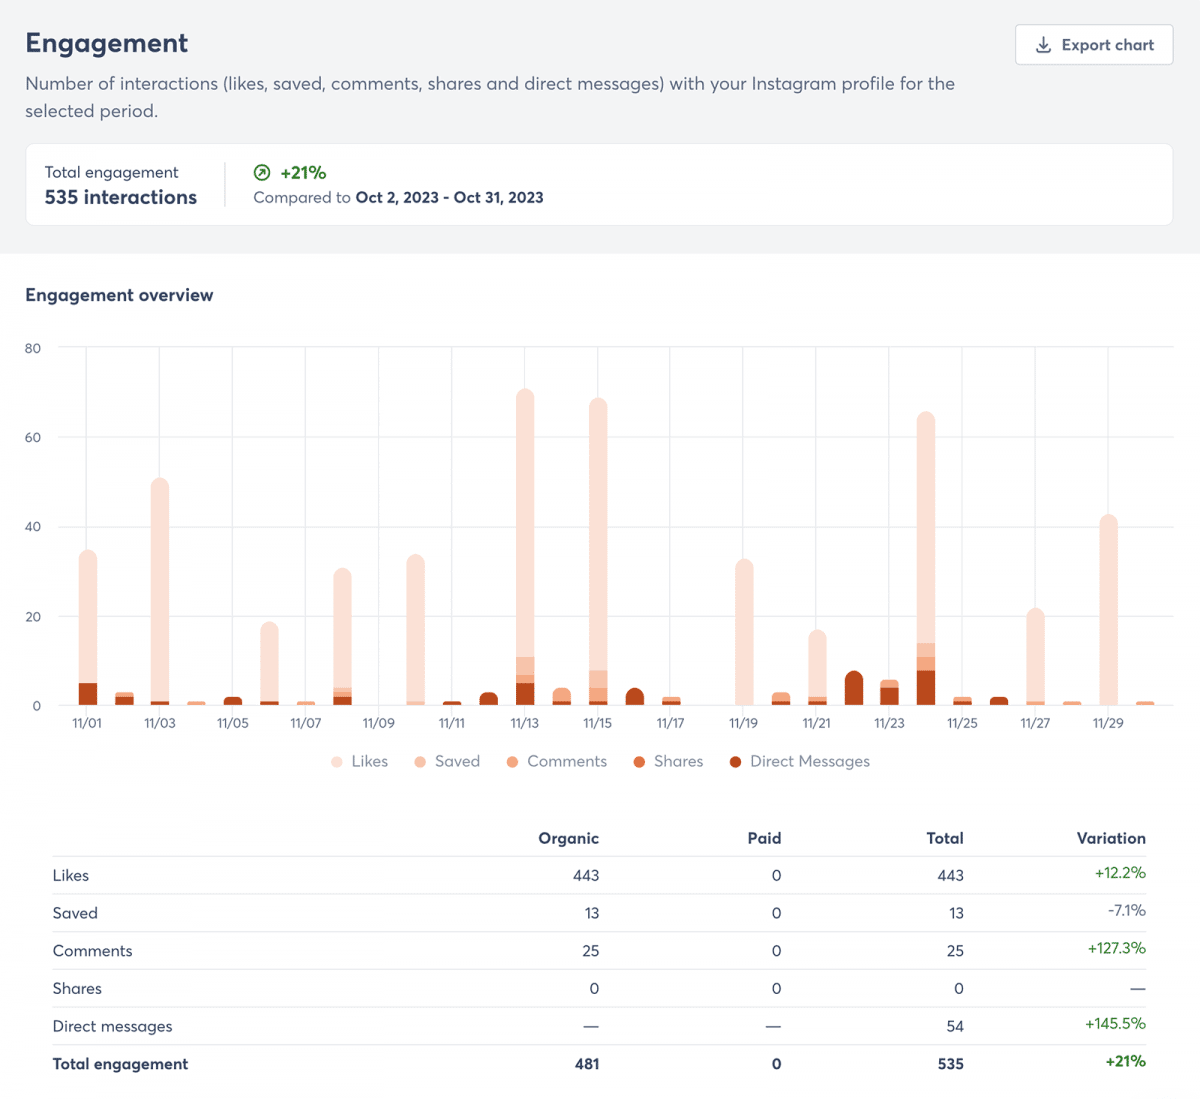Click the Direct Messages color dot in the legend

coord(735,761)
